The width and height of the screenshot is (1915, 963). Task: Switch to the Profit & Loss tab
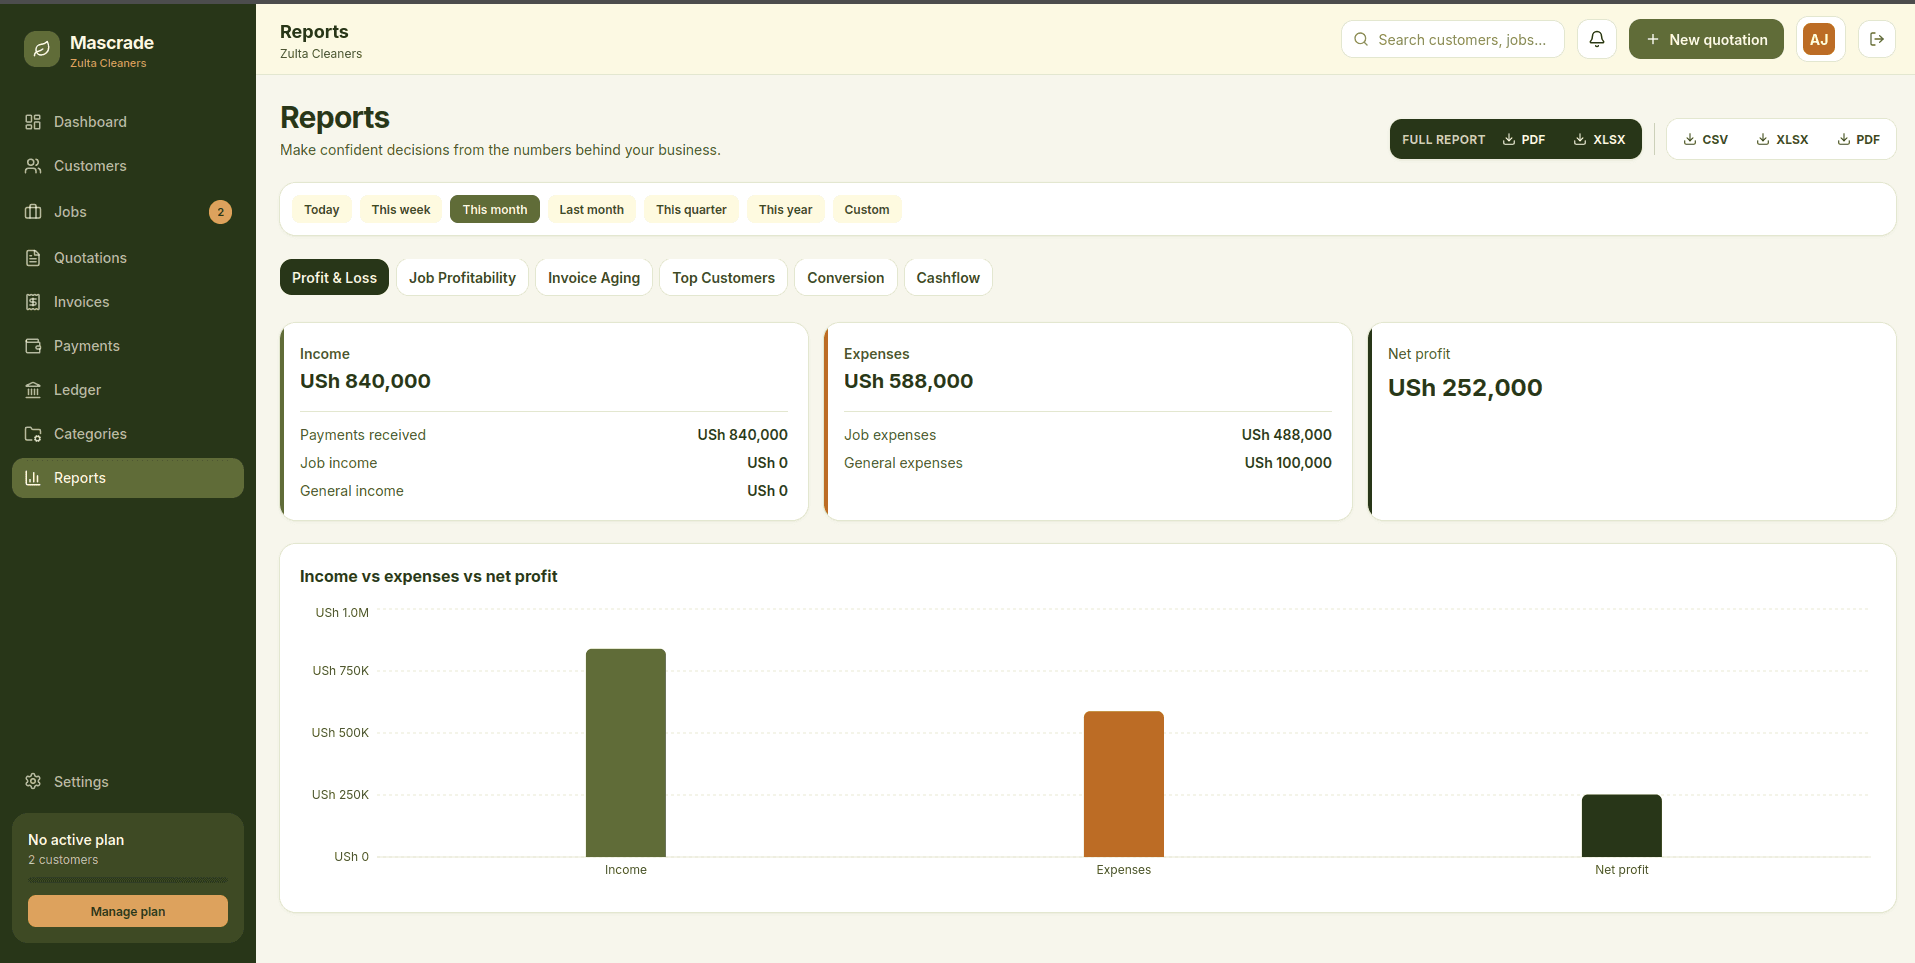click(x=334, y=278)
